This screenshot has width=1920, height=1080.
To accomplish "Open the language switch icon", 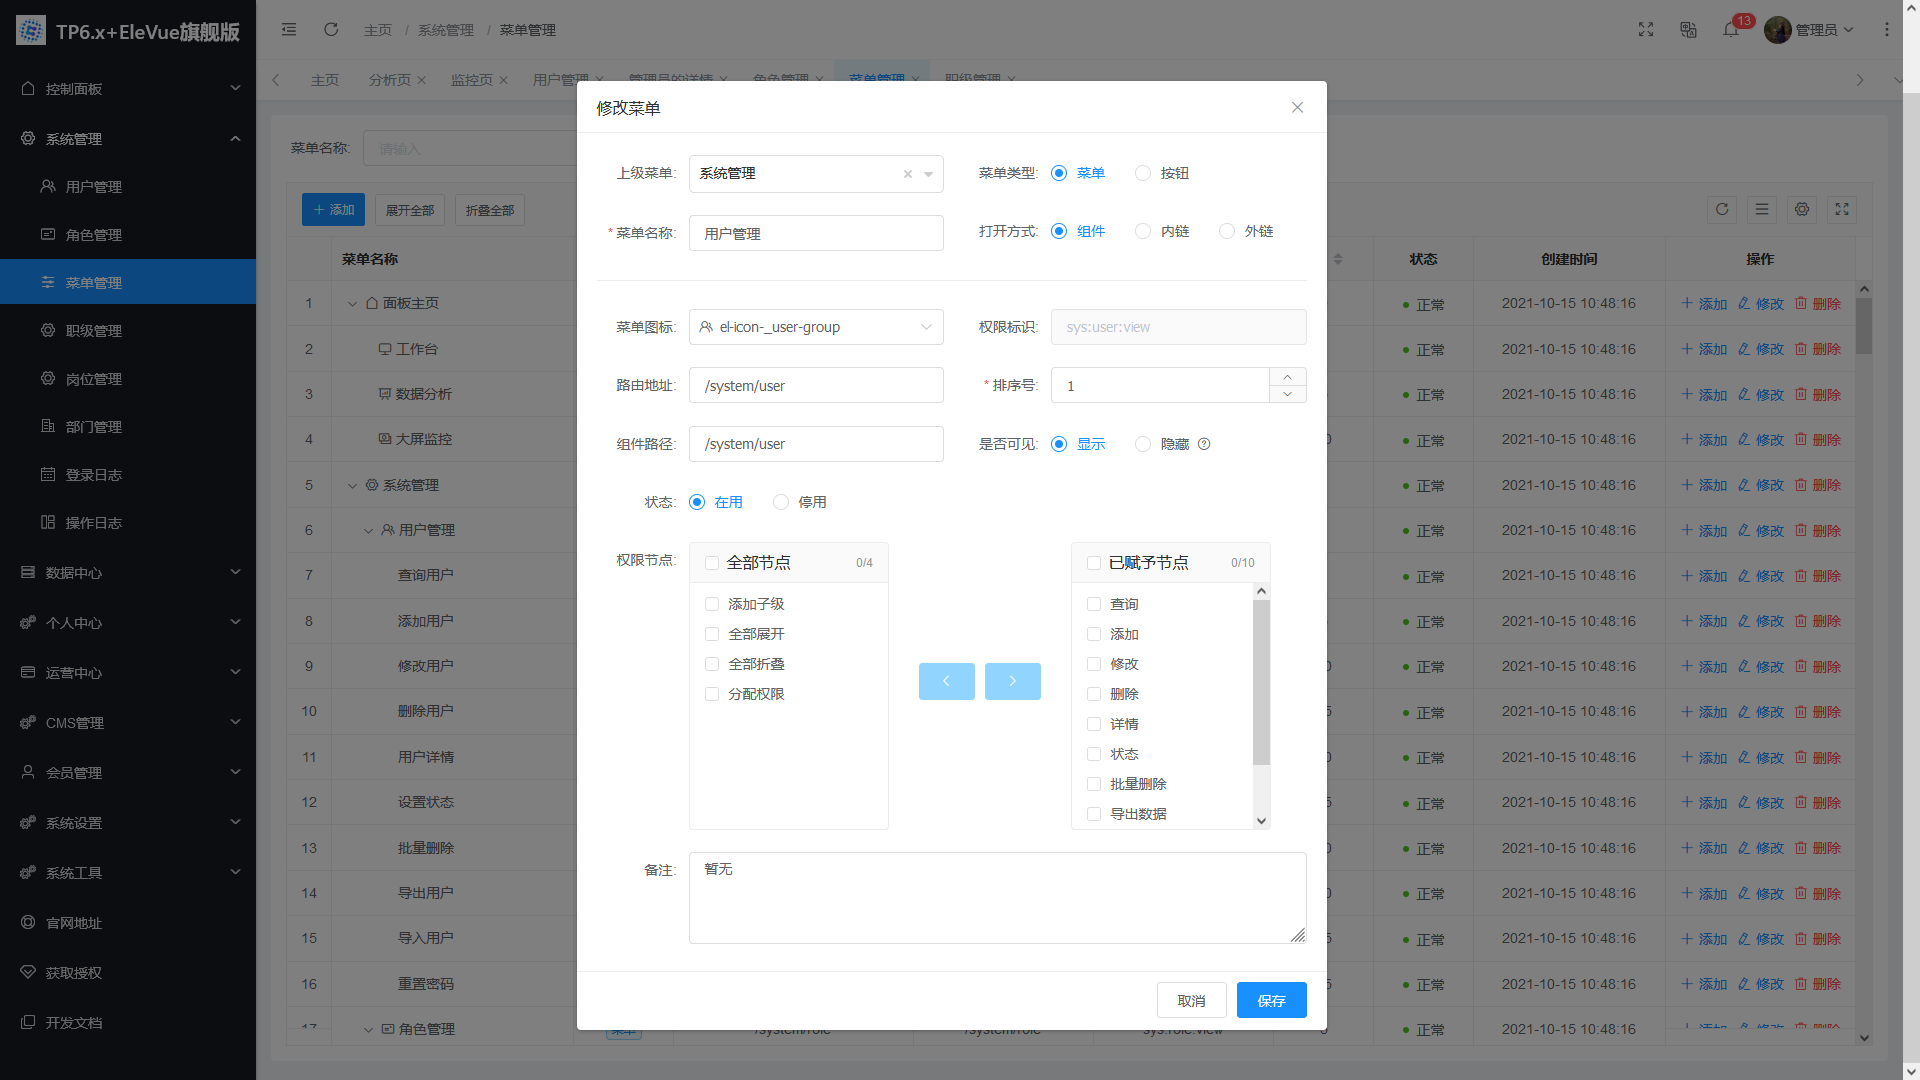I will coord(1688,30).
